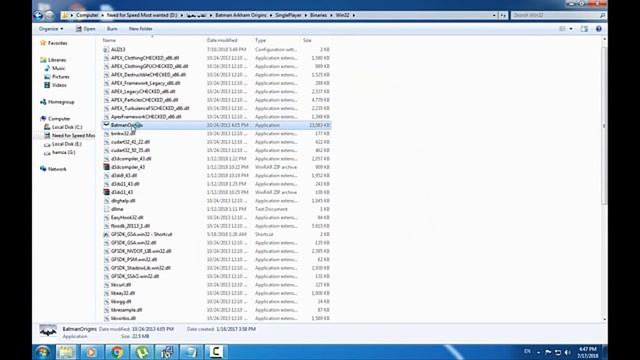Expand the arrow after Win32 in breadcrumb

353,15
